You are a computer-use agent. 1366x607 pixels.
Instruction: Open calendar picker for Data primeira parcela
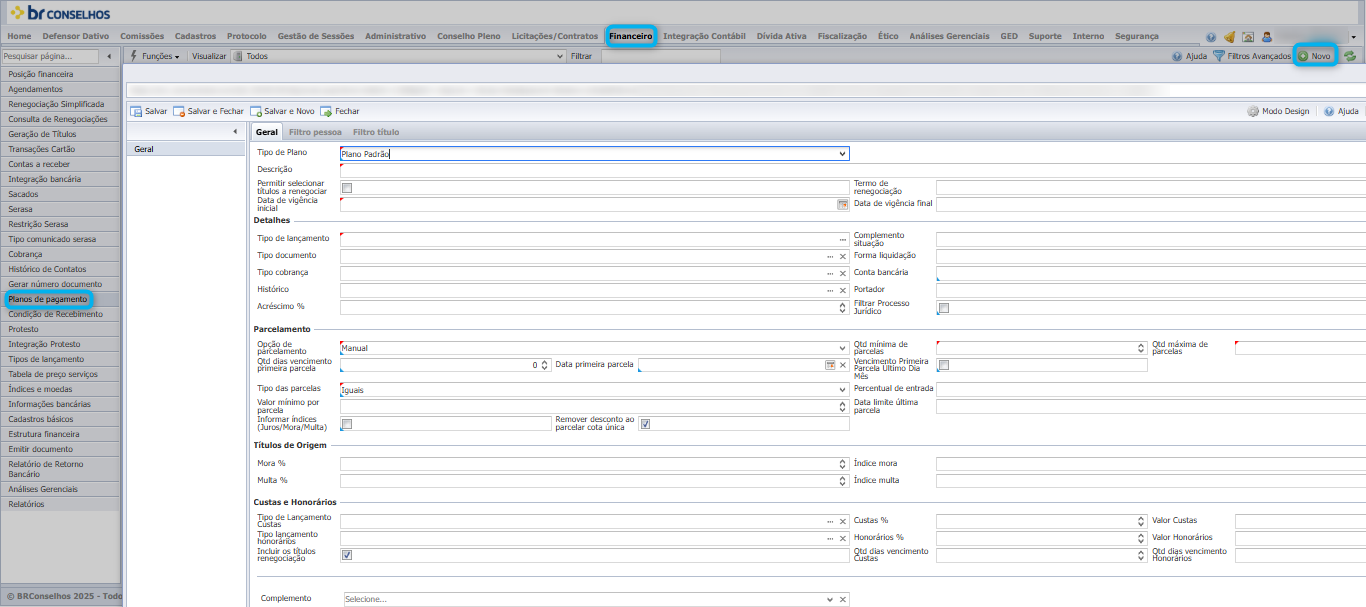[x=830, y=365]
